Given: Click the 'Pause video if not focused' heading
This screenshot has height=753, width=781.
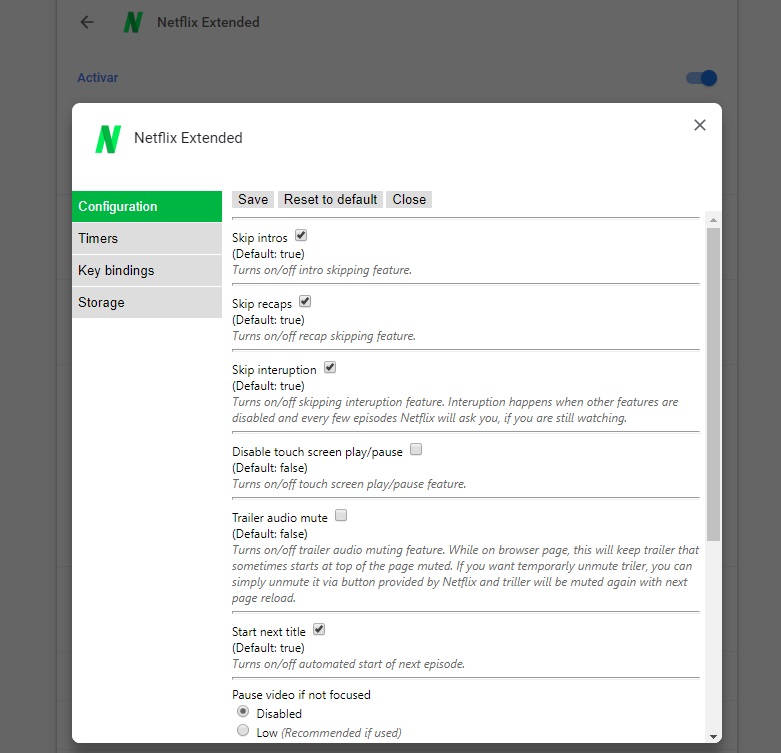Looking at the screenshot, I should pyautogui.click(x=301, y=695).
